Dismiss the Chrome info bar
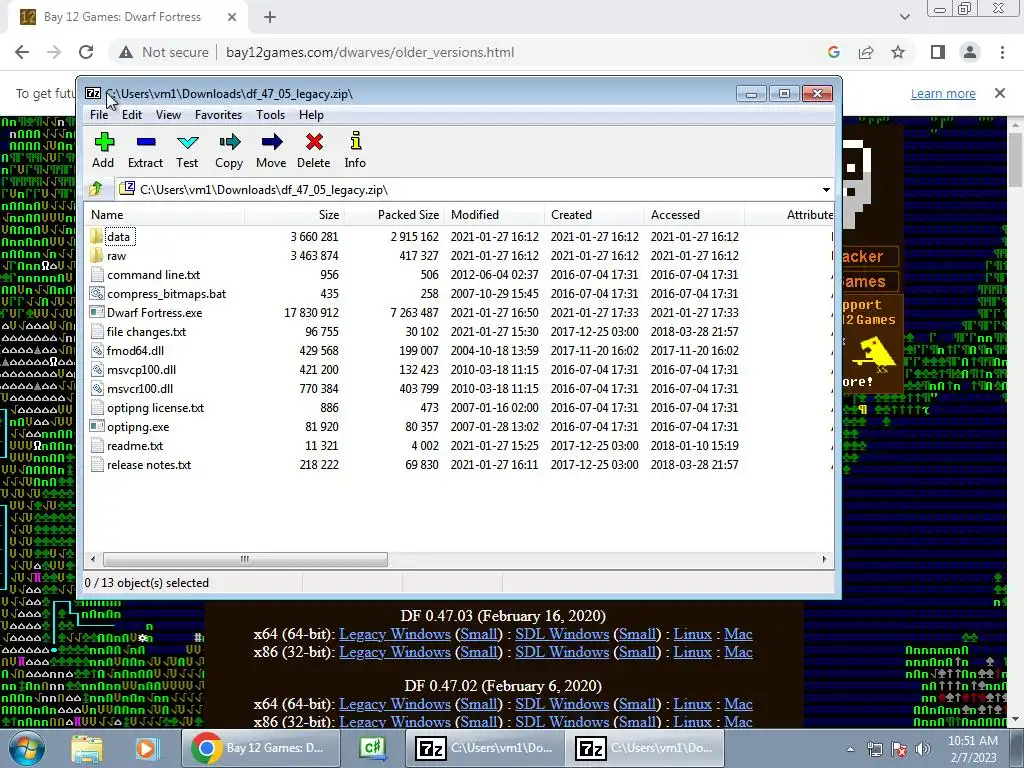Screen dimensions: 1024x768 [1000, 93]
